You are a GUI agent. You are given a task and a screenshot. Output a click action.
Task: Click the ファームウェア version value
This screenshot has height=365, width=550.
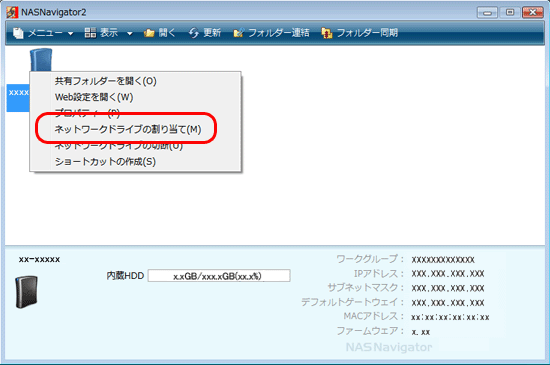pos(421,332)
